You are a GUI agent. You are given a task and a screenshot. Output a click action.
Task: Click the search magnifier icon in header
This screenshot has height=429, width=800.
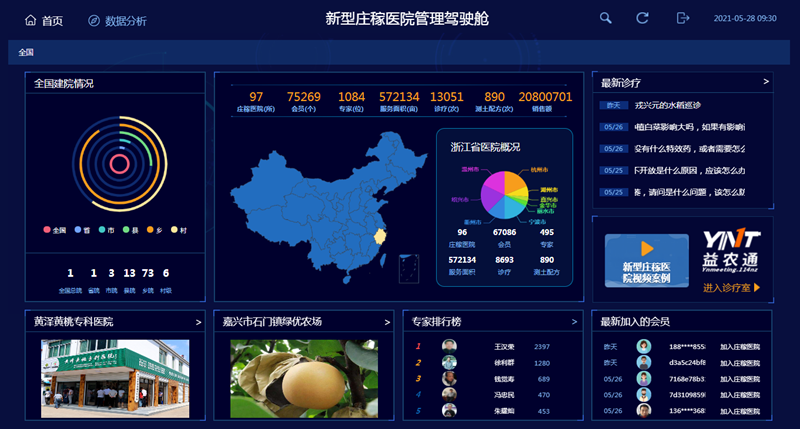click(606, 19)
